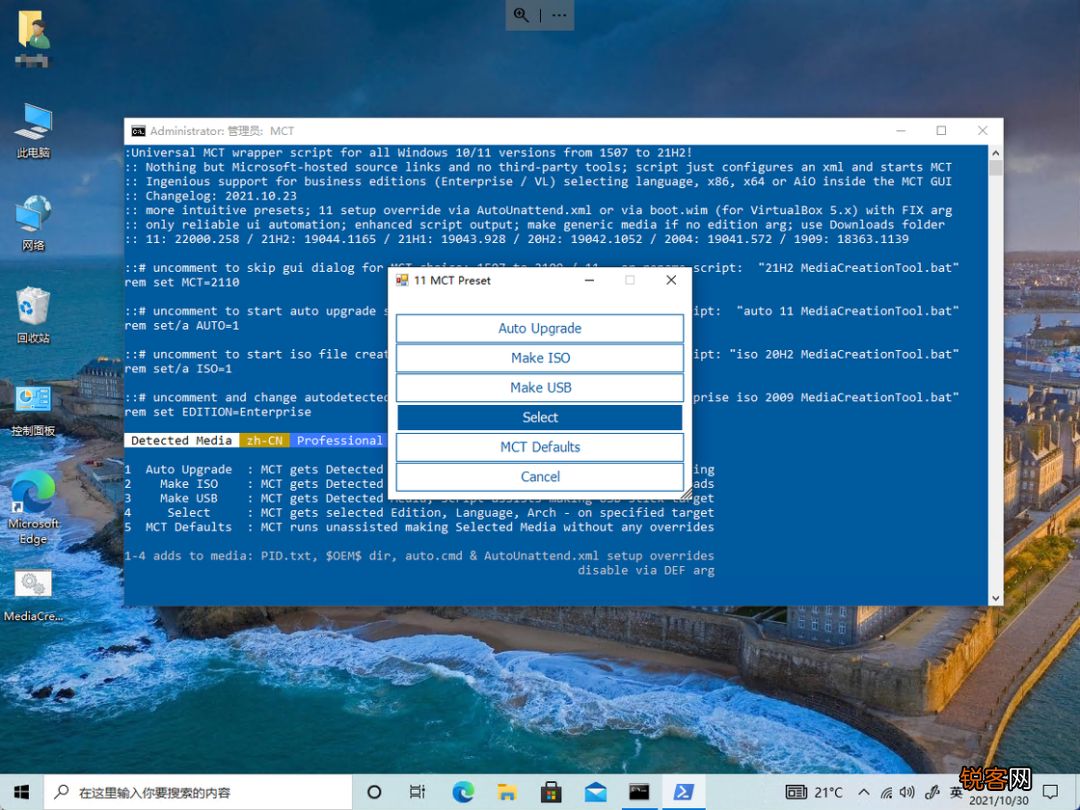Launch Edge from the taskbar
This screenshot has width=1080, height=810.
(463, 792)
